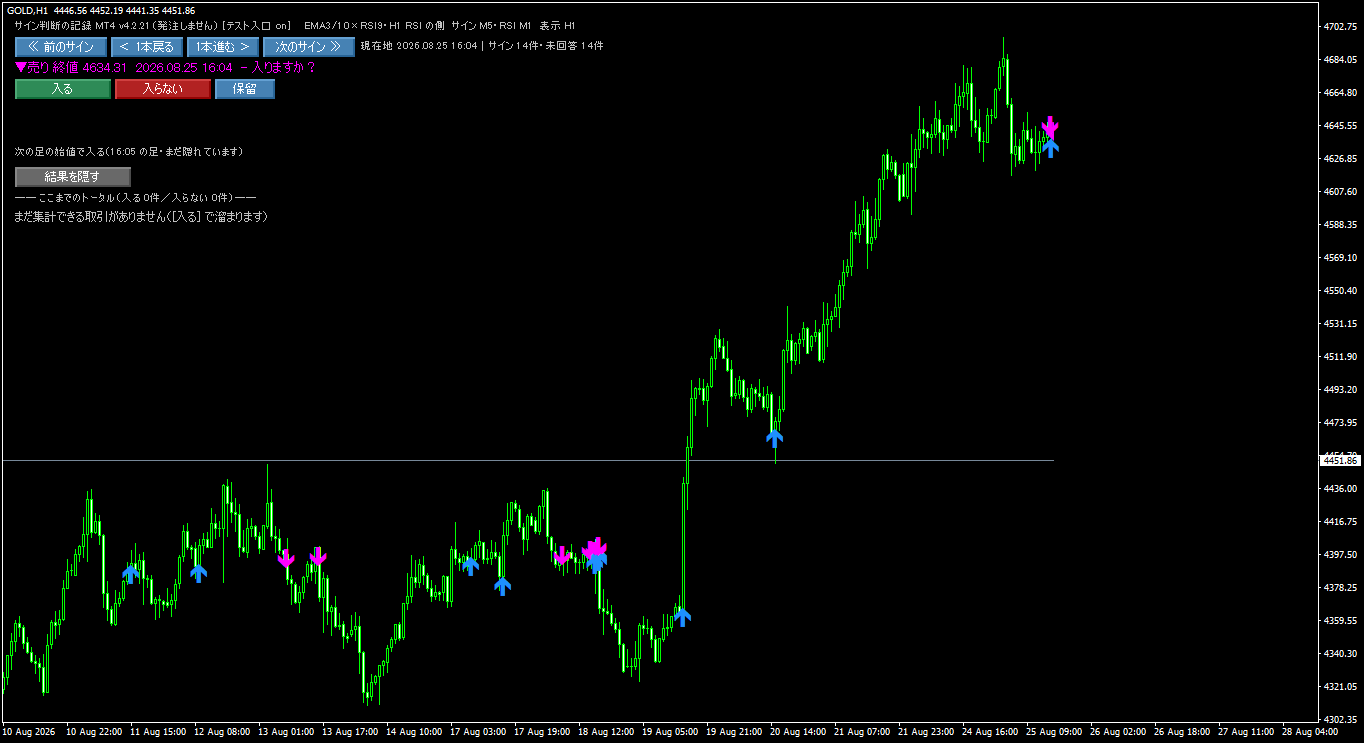Advance one bar with 1本進む
This screenshot has width=1364, height=743.
[223, 47]
